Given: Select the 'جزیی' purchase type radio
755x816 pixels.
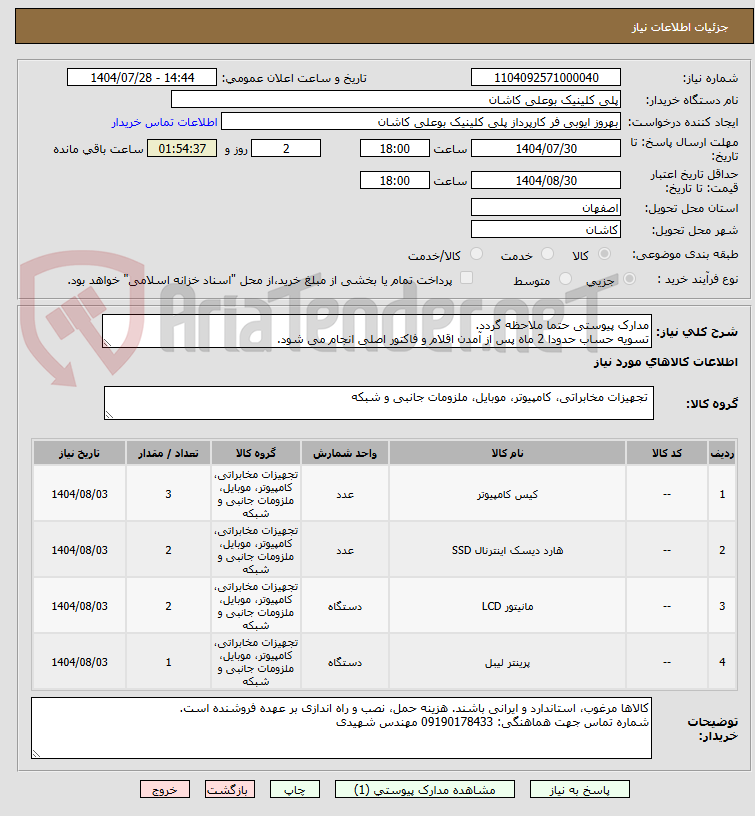Looking at the screenshot, I should (629, 279).
